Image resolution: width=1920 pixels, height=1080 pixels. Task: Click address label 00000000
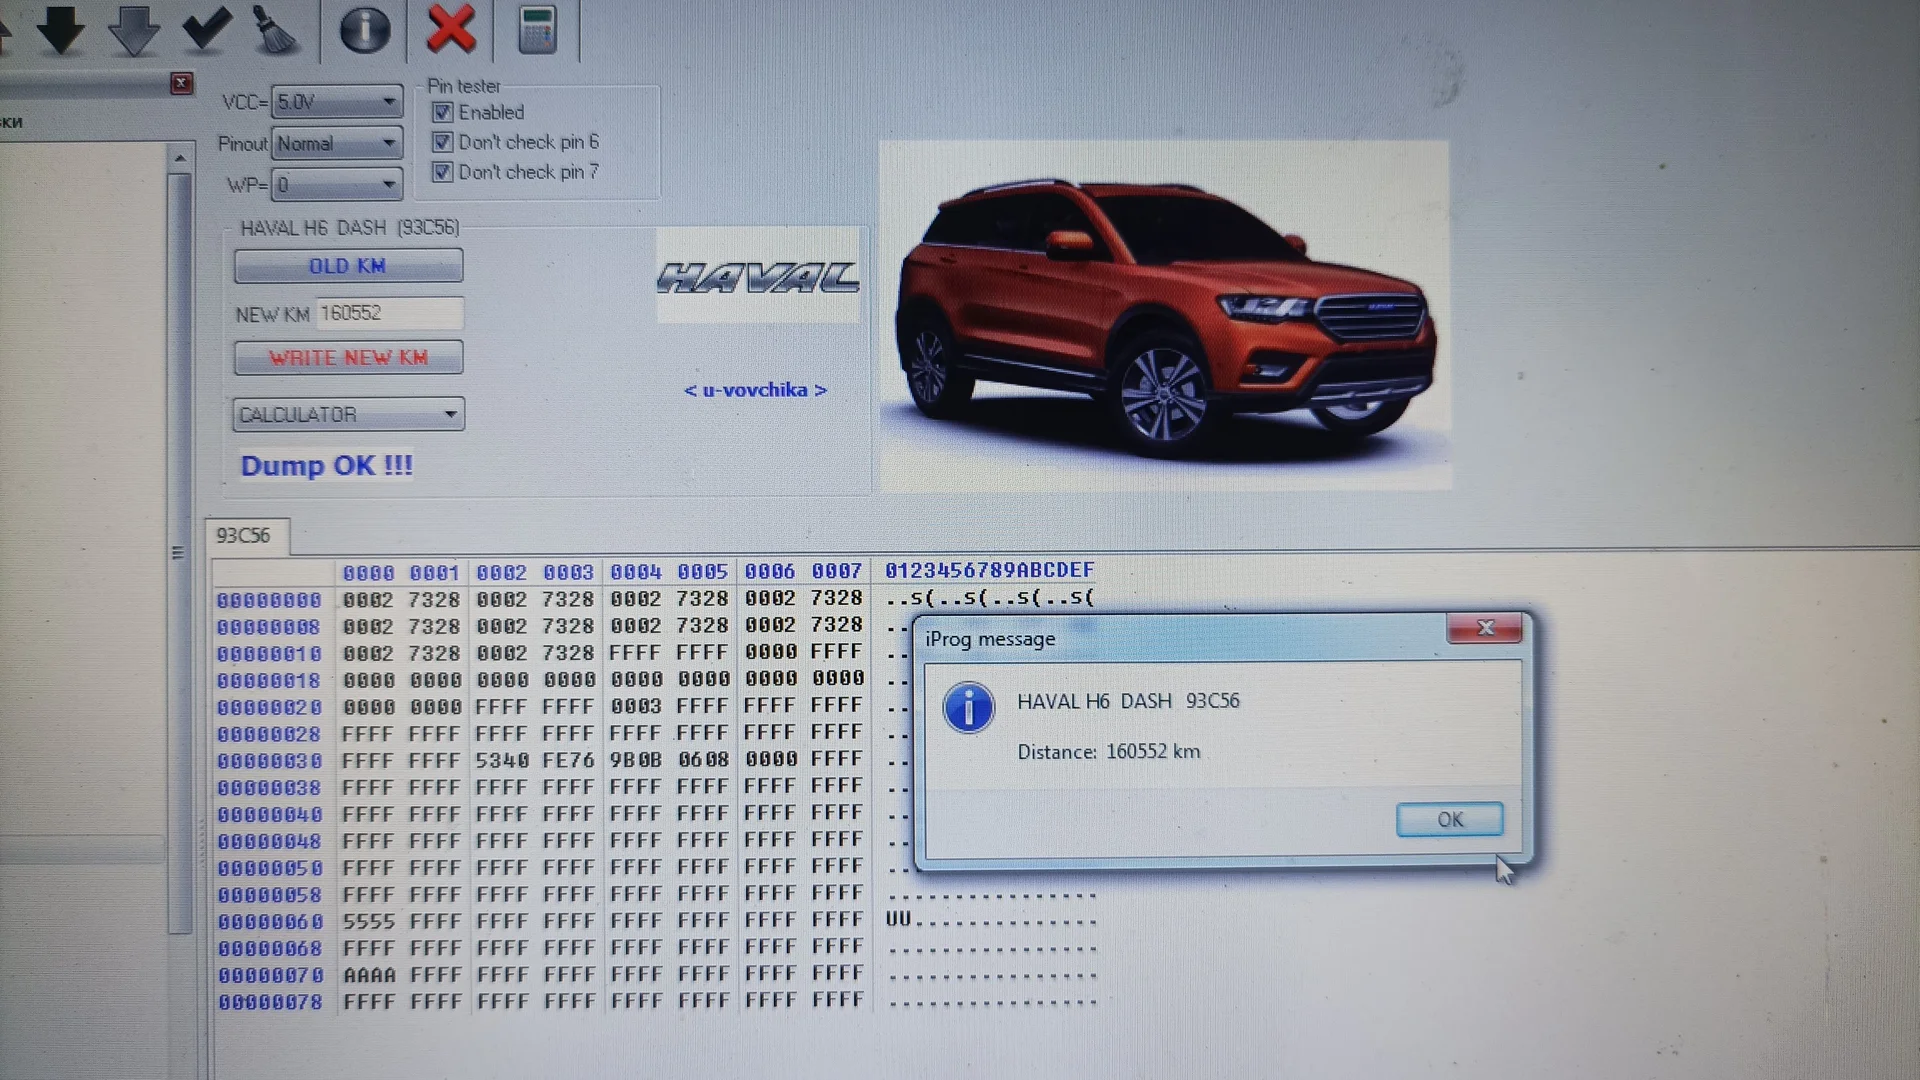click(x=270, y=600)
